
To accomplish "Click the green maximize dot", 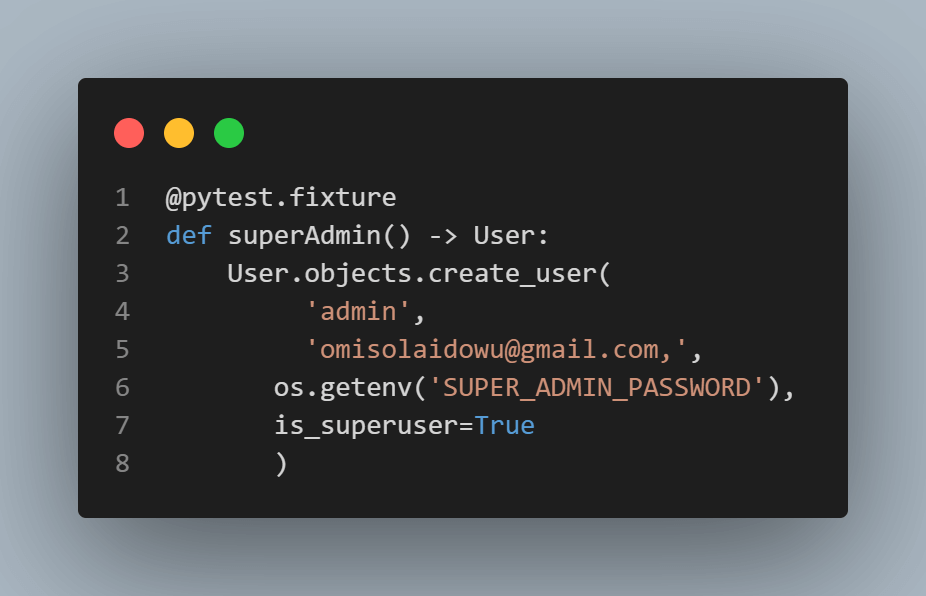I will [x=229, y=133].
